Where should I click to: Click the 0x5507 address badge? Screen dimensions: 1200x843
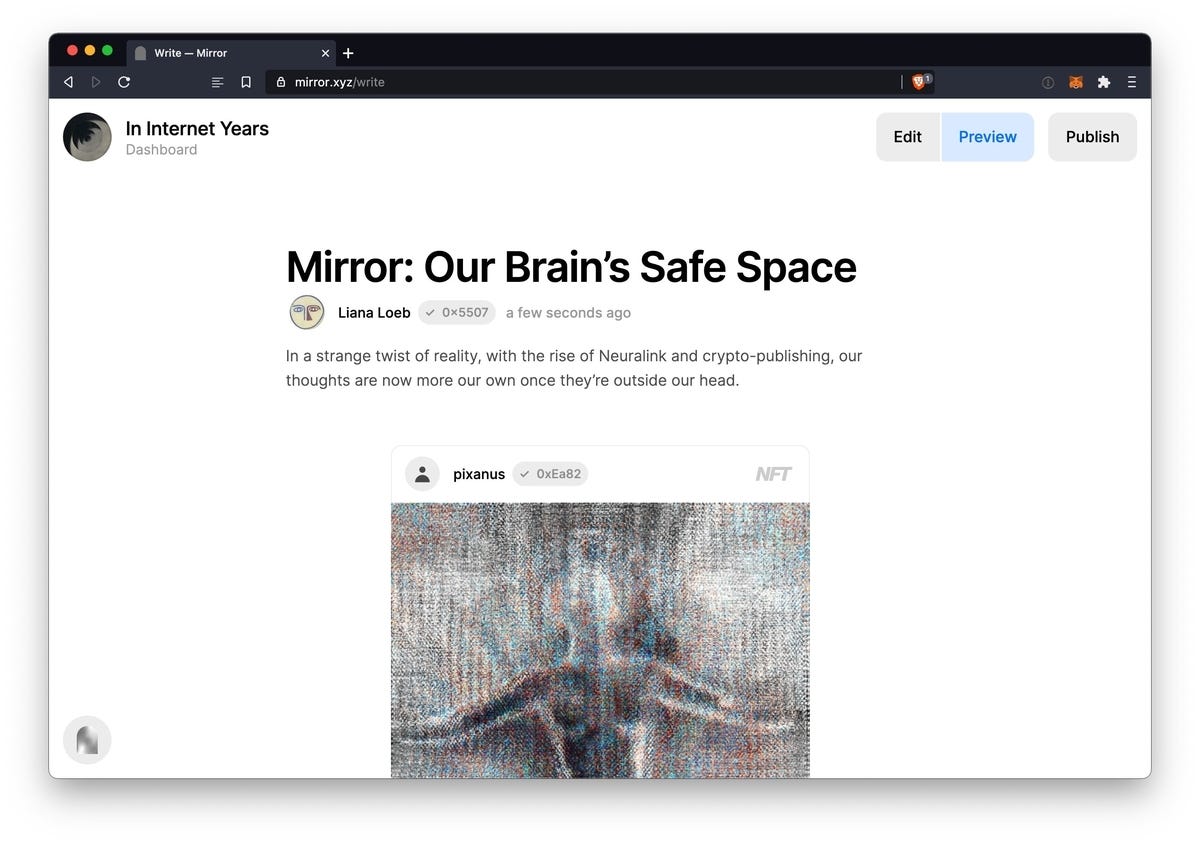tap(457, 312)
